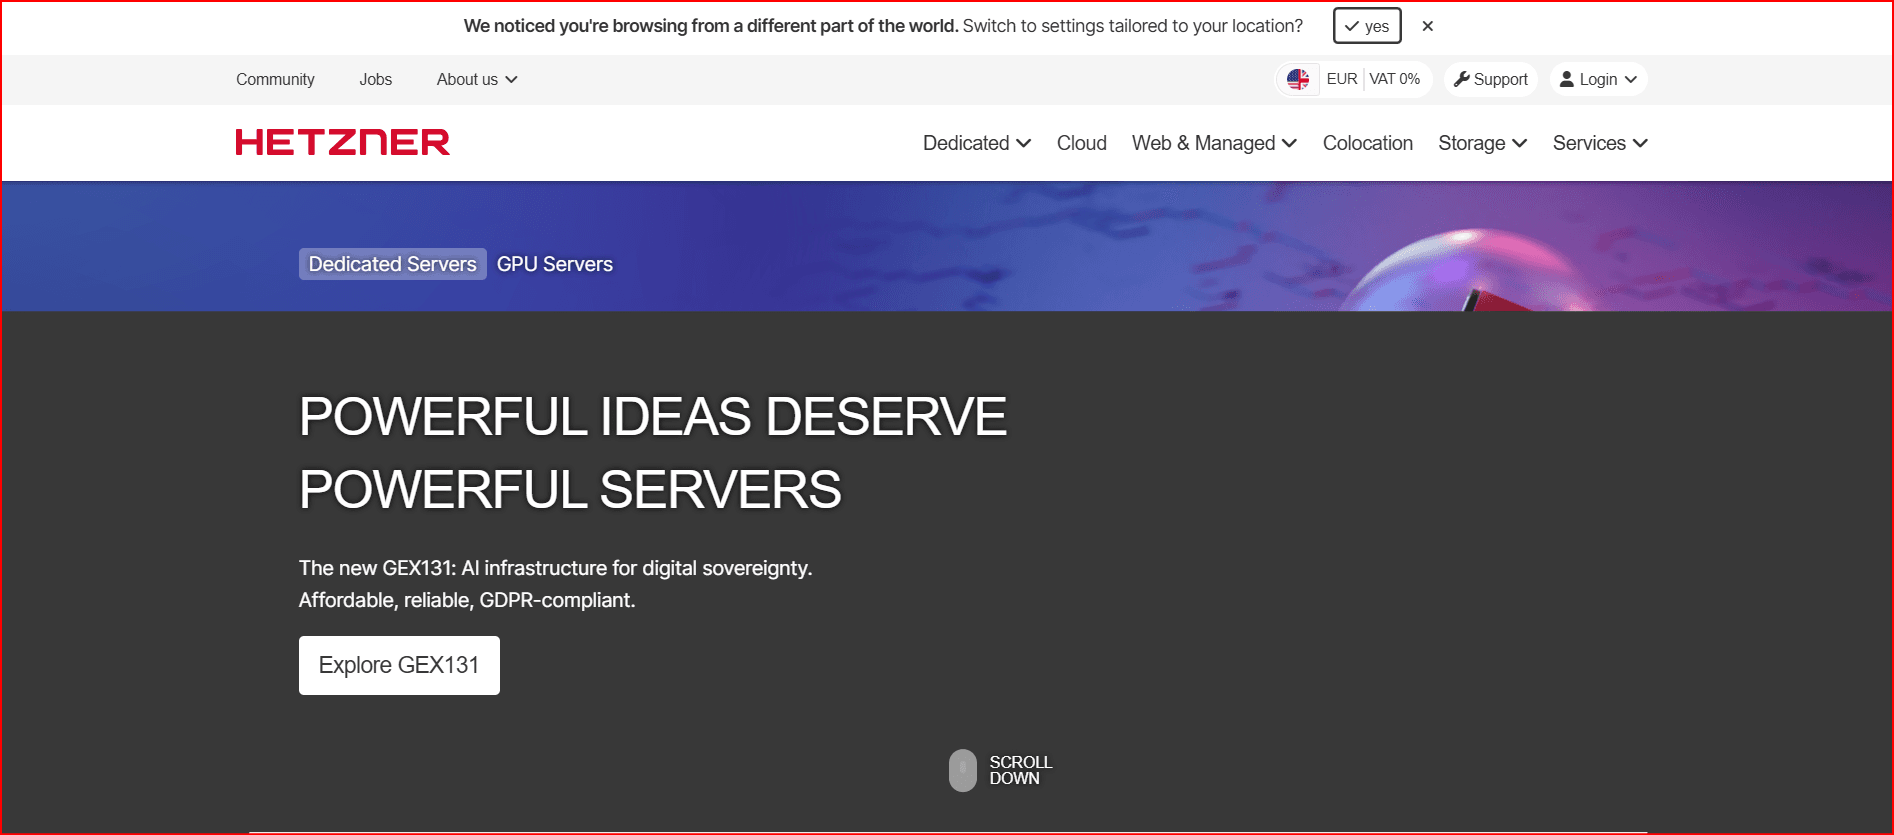
Task: Expand the Dedicated menu
Action: pos(977,143)
